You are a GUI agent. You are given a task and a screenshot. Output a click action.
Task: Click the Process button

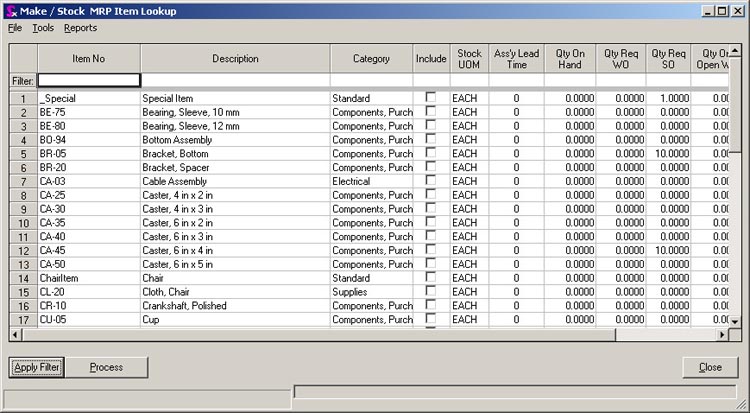(x=106, y=367)
